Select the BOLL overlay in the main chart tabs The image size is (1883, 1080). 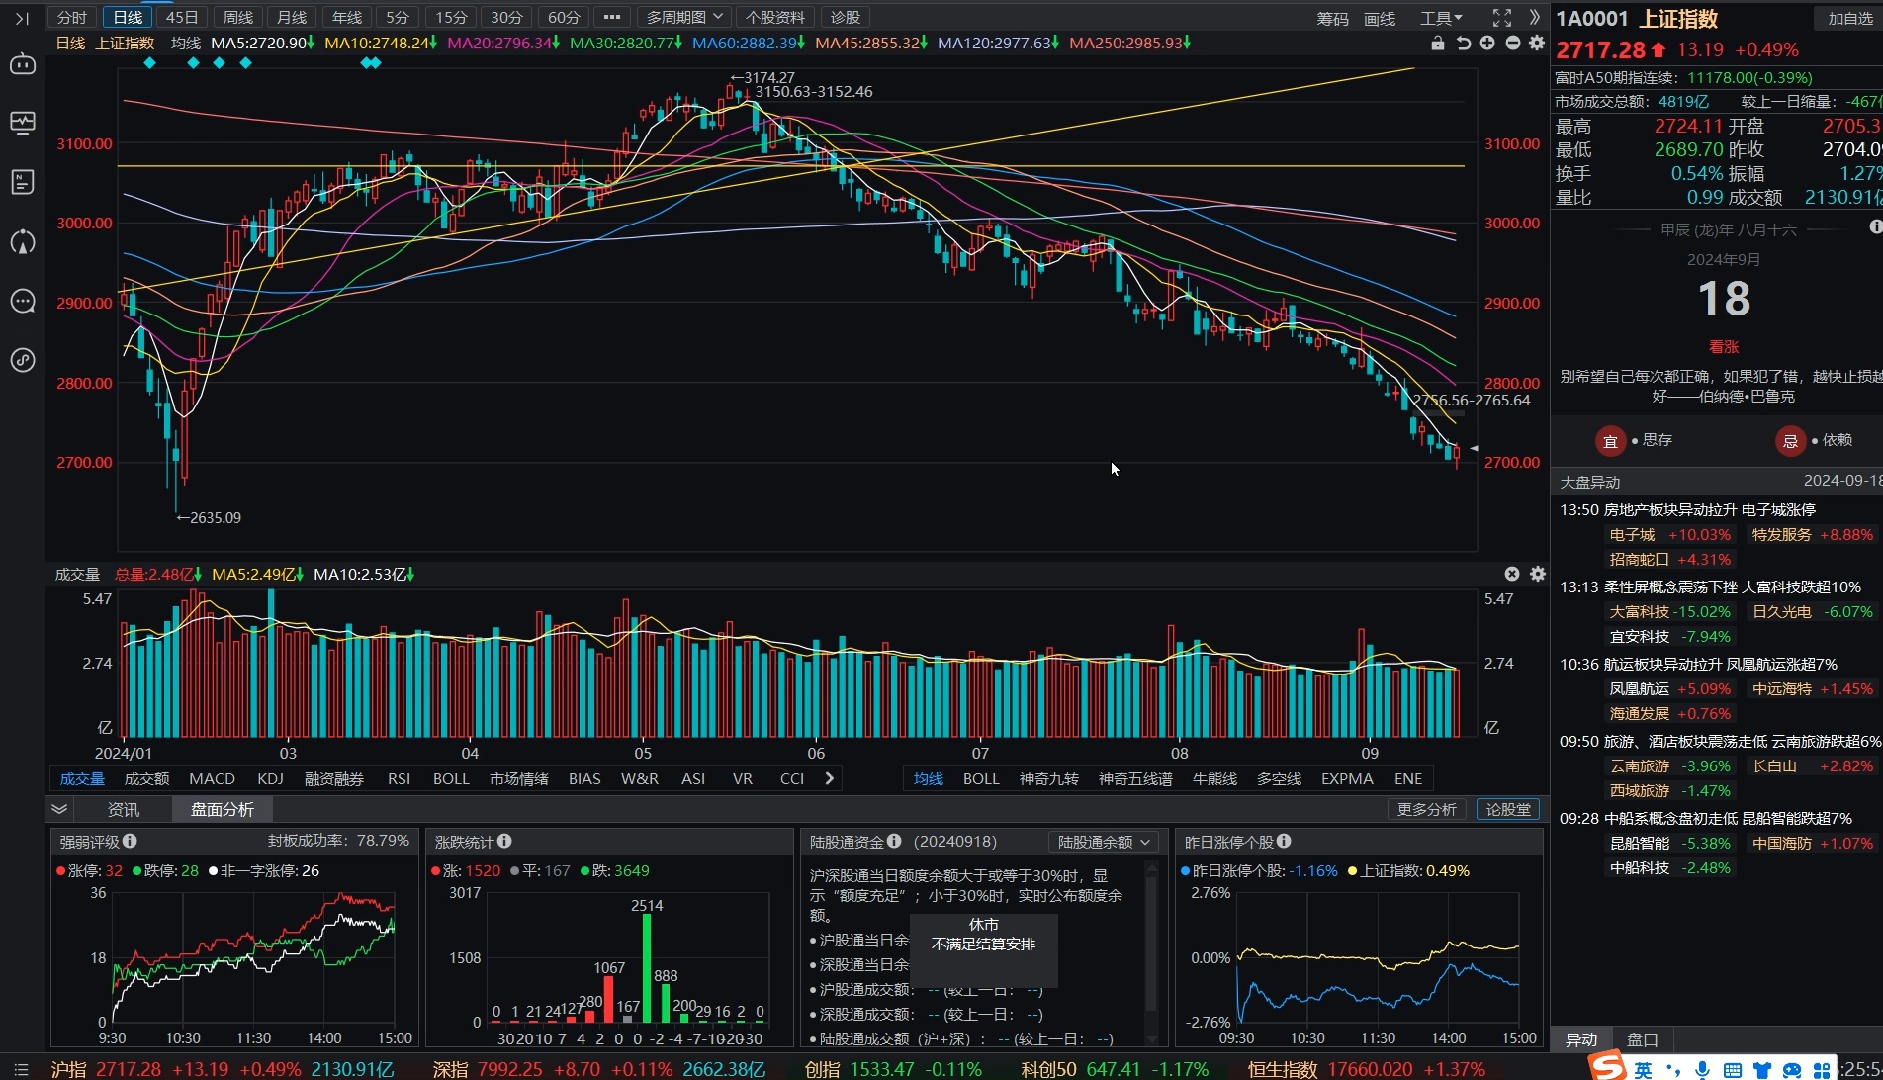coord(981,778)
